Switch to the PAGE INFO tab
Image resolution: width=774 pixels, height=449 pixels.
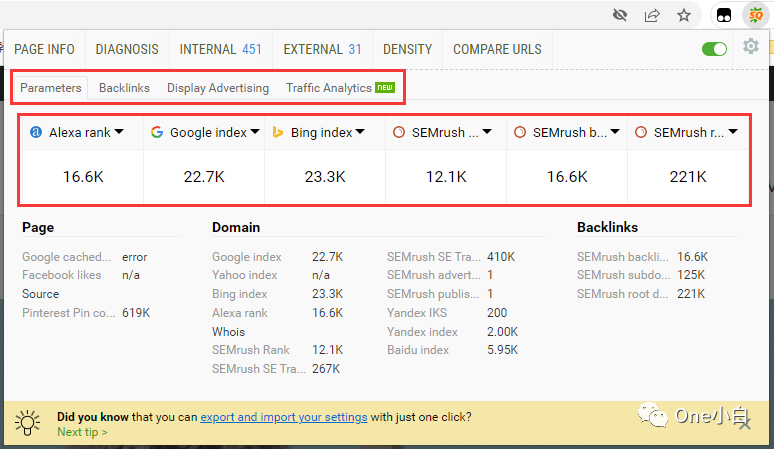tap(44, 49)
